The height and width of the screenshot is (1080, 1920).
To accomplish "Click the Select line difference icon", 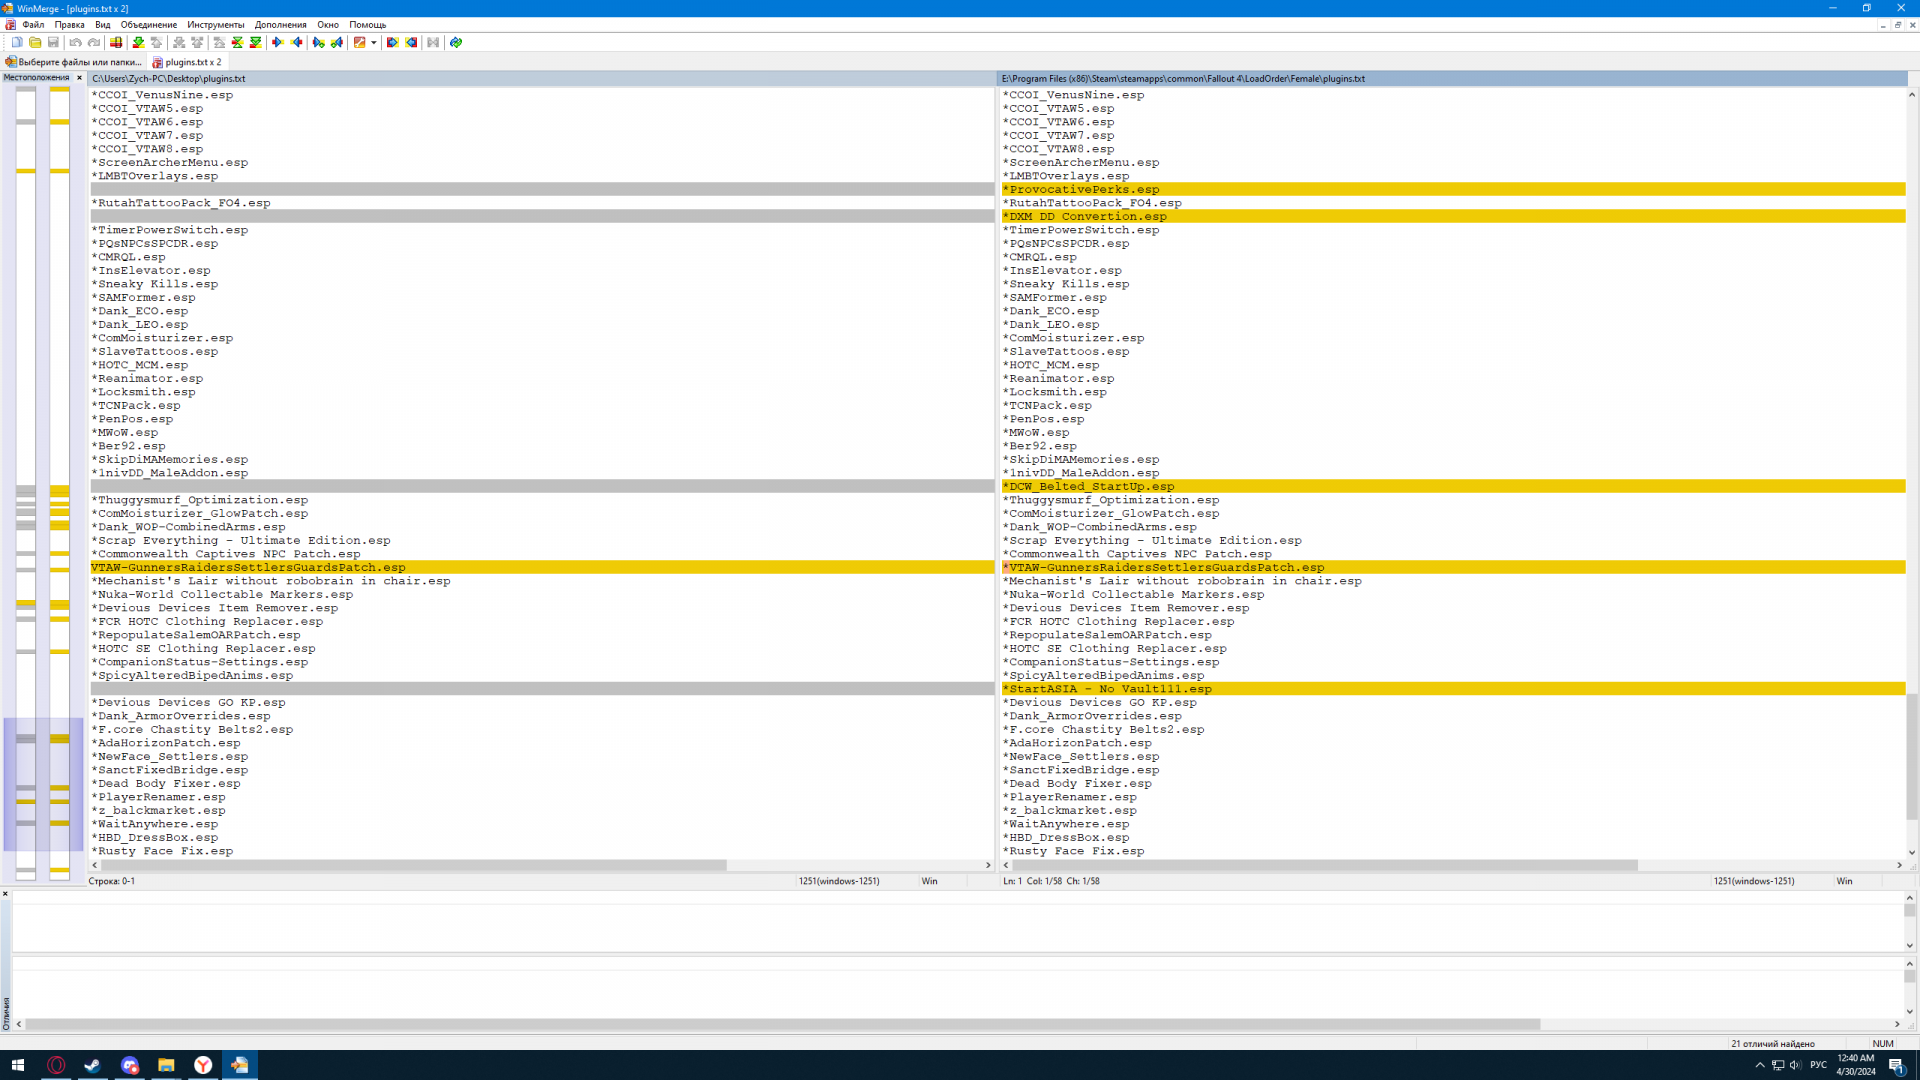I will 116,42.
